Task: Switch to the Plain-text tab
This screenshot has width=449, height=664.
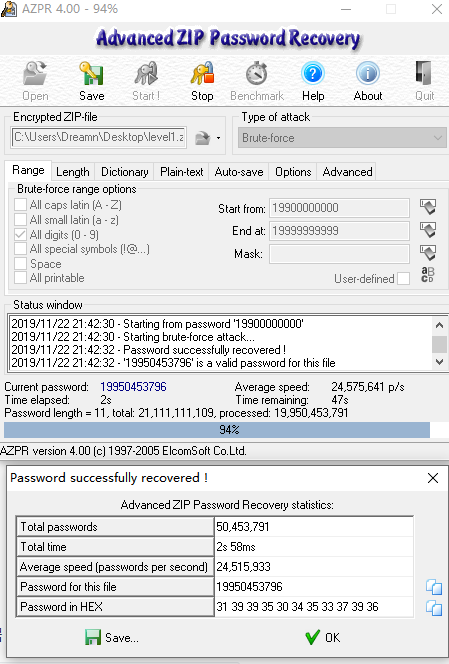Action: (x=182, y=172)
